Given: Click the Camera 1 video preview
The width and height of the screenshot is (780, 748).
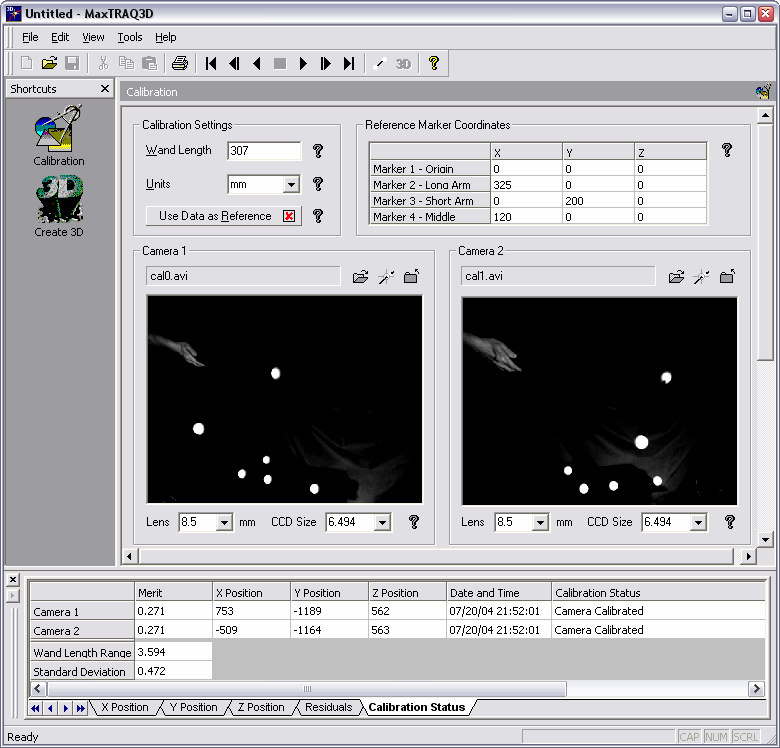Looking at the screenshot, I should (284, 399).
